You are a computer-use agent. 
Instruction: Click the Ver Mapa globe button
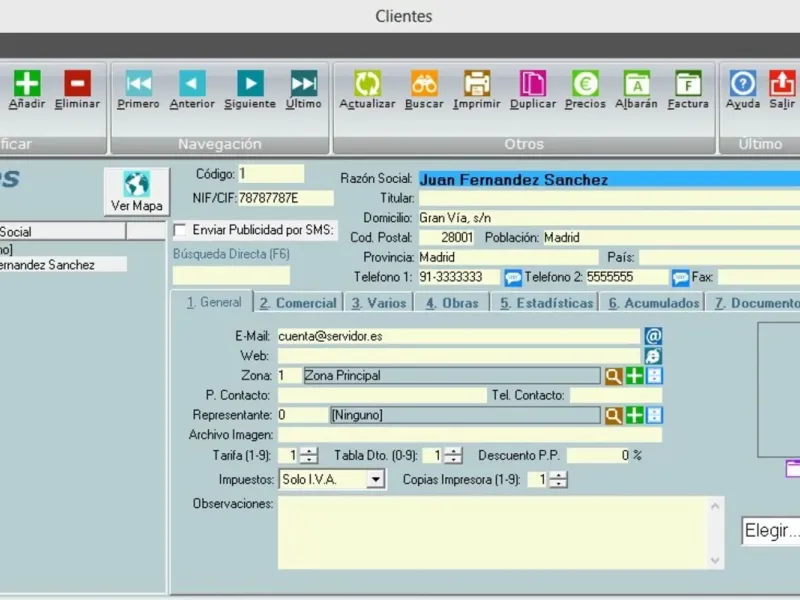(x=137, y=192)
